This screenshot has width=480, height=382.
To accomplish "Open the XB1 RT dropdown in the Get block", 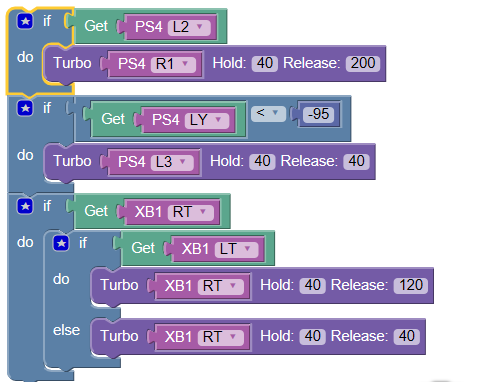I will pyautogui.click(x=191, y=212).
